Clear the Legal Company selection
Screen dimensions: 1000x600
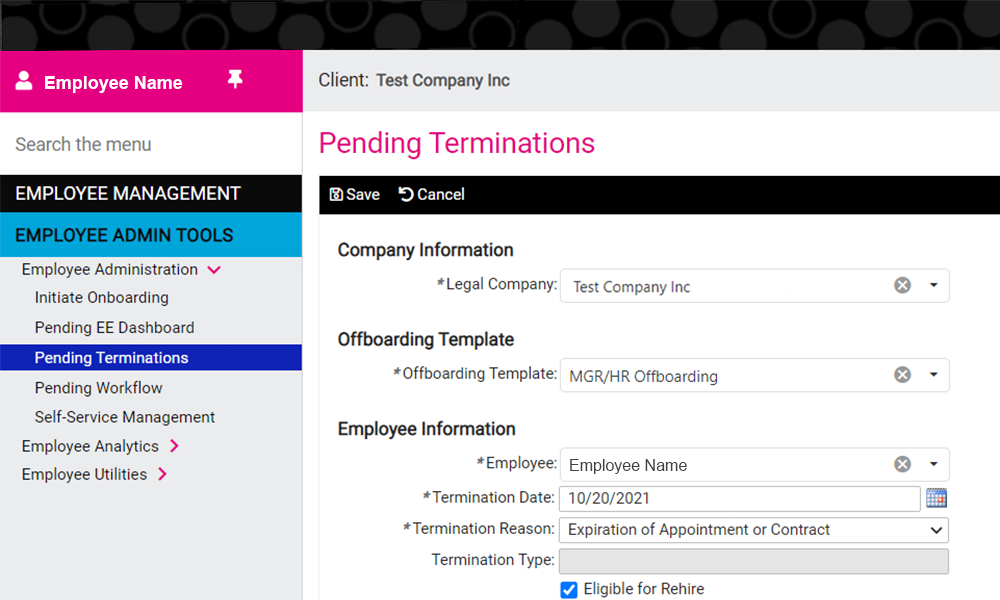coord(902,286)
